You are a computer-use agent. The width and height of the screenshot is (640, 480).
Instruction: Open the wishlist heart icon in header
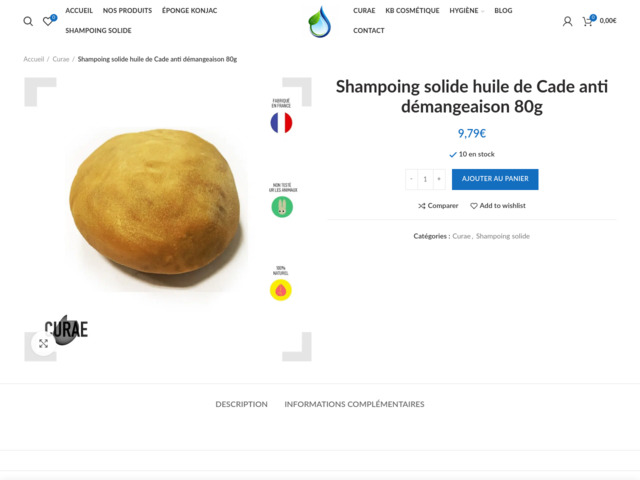(x=48, y=21)
